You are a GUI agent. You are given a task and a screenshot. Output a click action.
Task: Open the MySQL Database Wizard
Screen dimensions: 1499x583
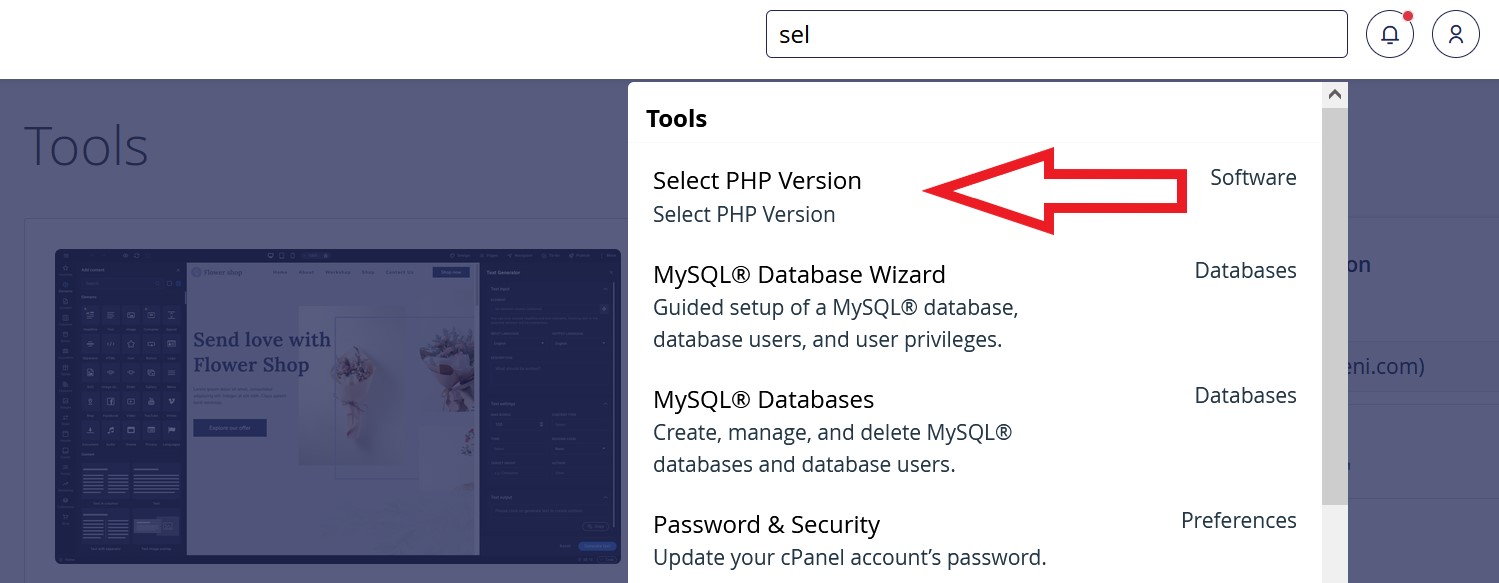pos(799,274)
